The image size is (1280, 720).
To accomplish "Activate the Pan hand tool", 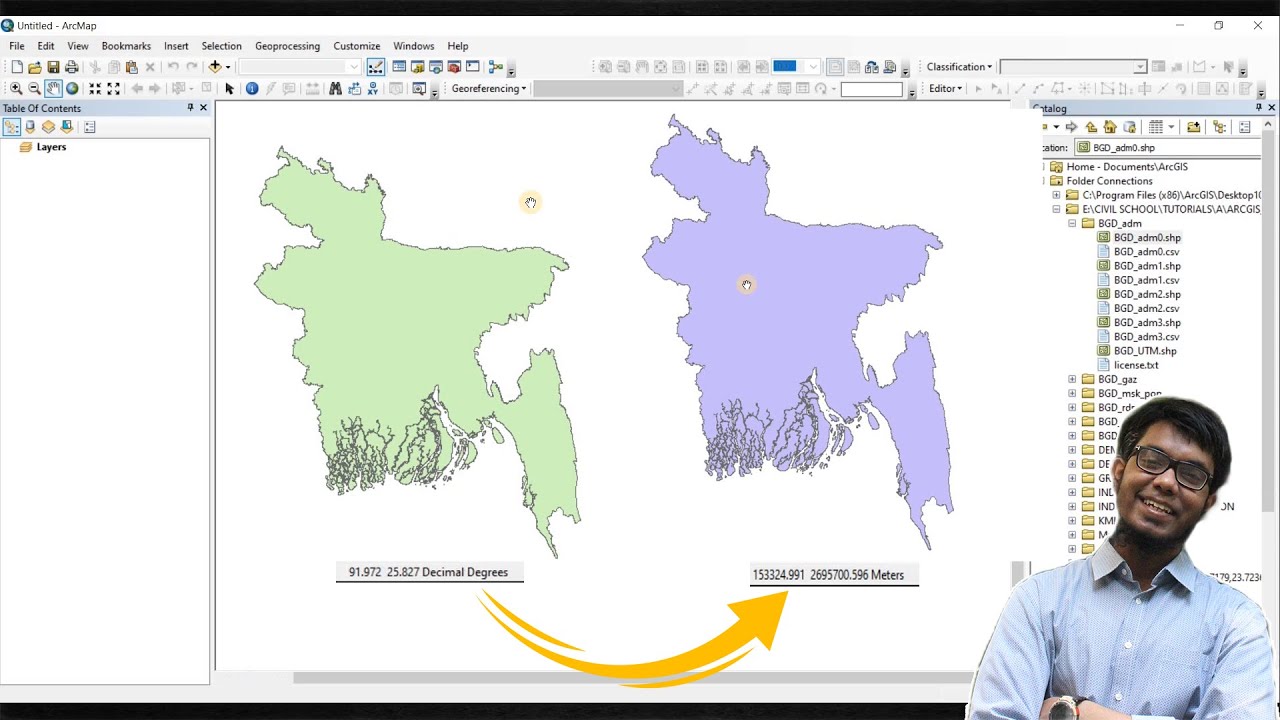I will 53,89.
